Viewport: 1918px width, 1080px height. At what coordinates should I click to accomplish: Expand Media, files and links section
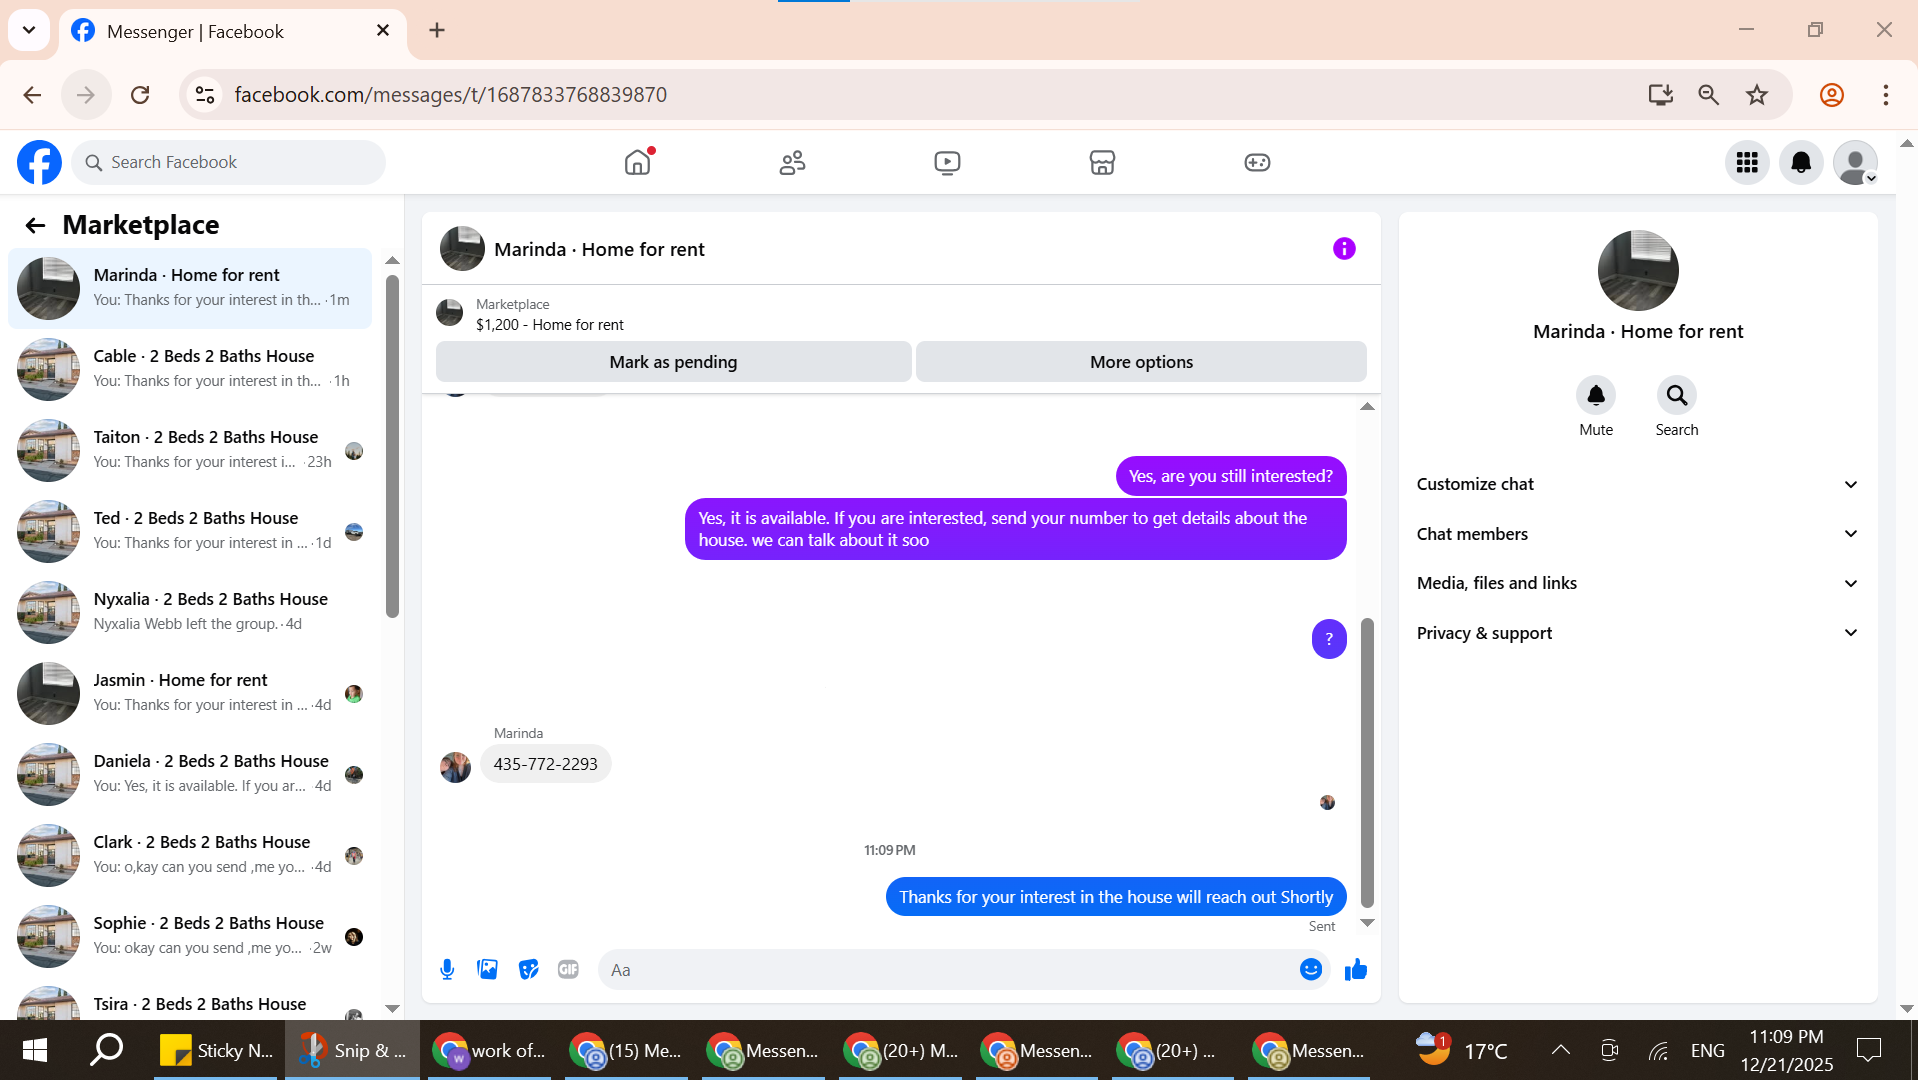click(1637, 583)
